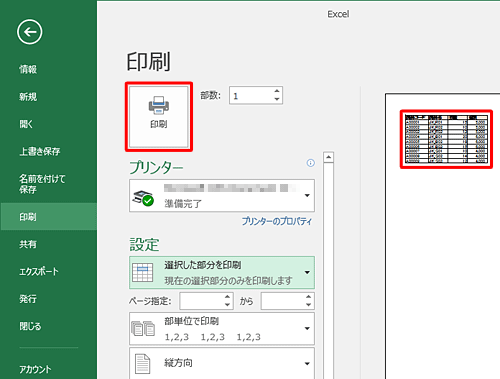
Task: Click the portrait page orientation icon
Action: tap(143, 364)
